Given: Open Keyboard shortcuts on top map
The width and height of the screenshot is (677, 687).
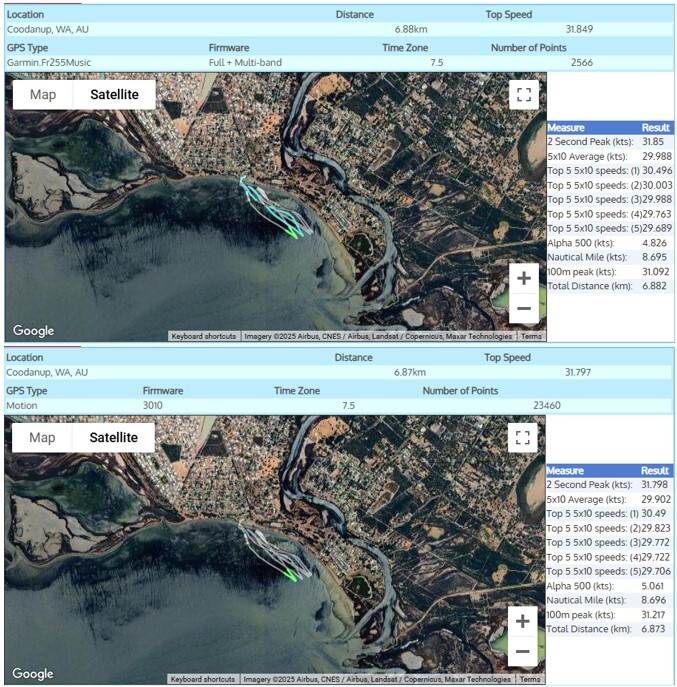Looking at the screenshot, I should click(203, 337).
